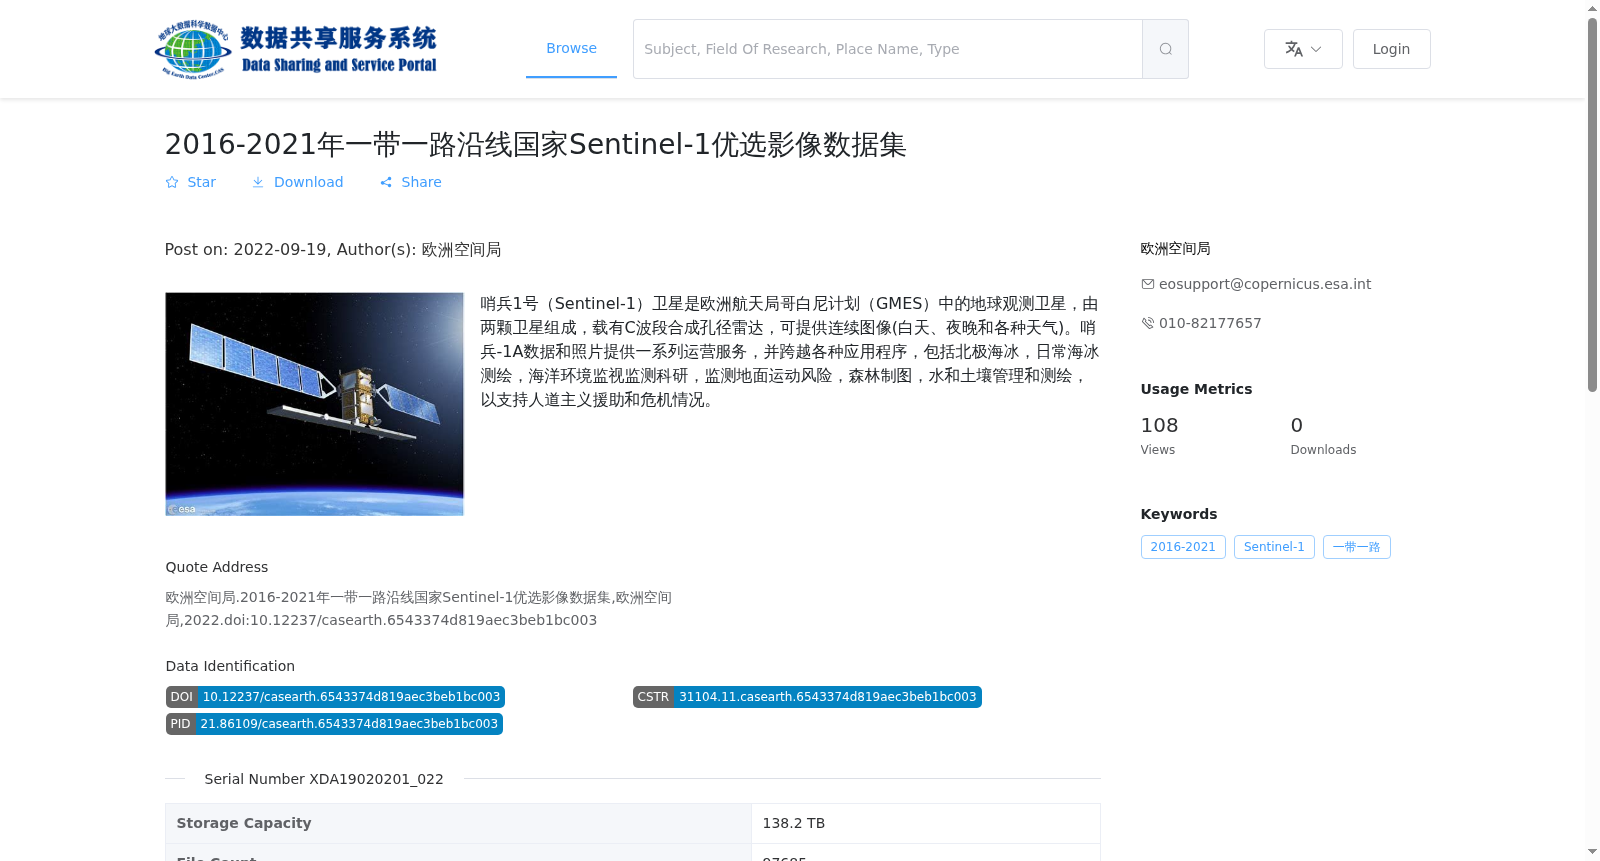The height and width of the screenshot is (861, 1600).
Task: Click the Download link text
Action: pyautogui.click(x=308, y=182)
